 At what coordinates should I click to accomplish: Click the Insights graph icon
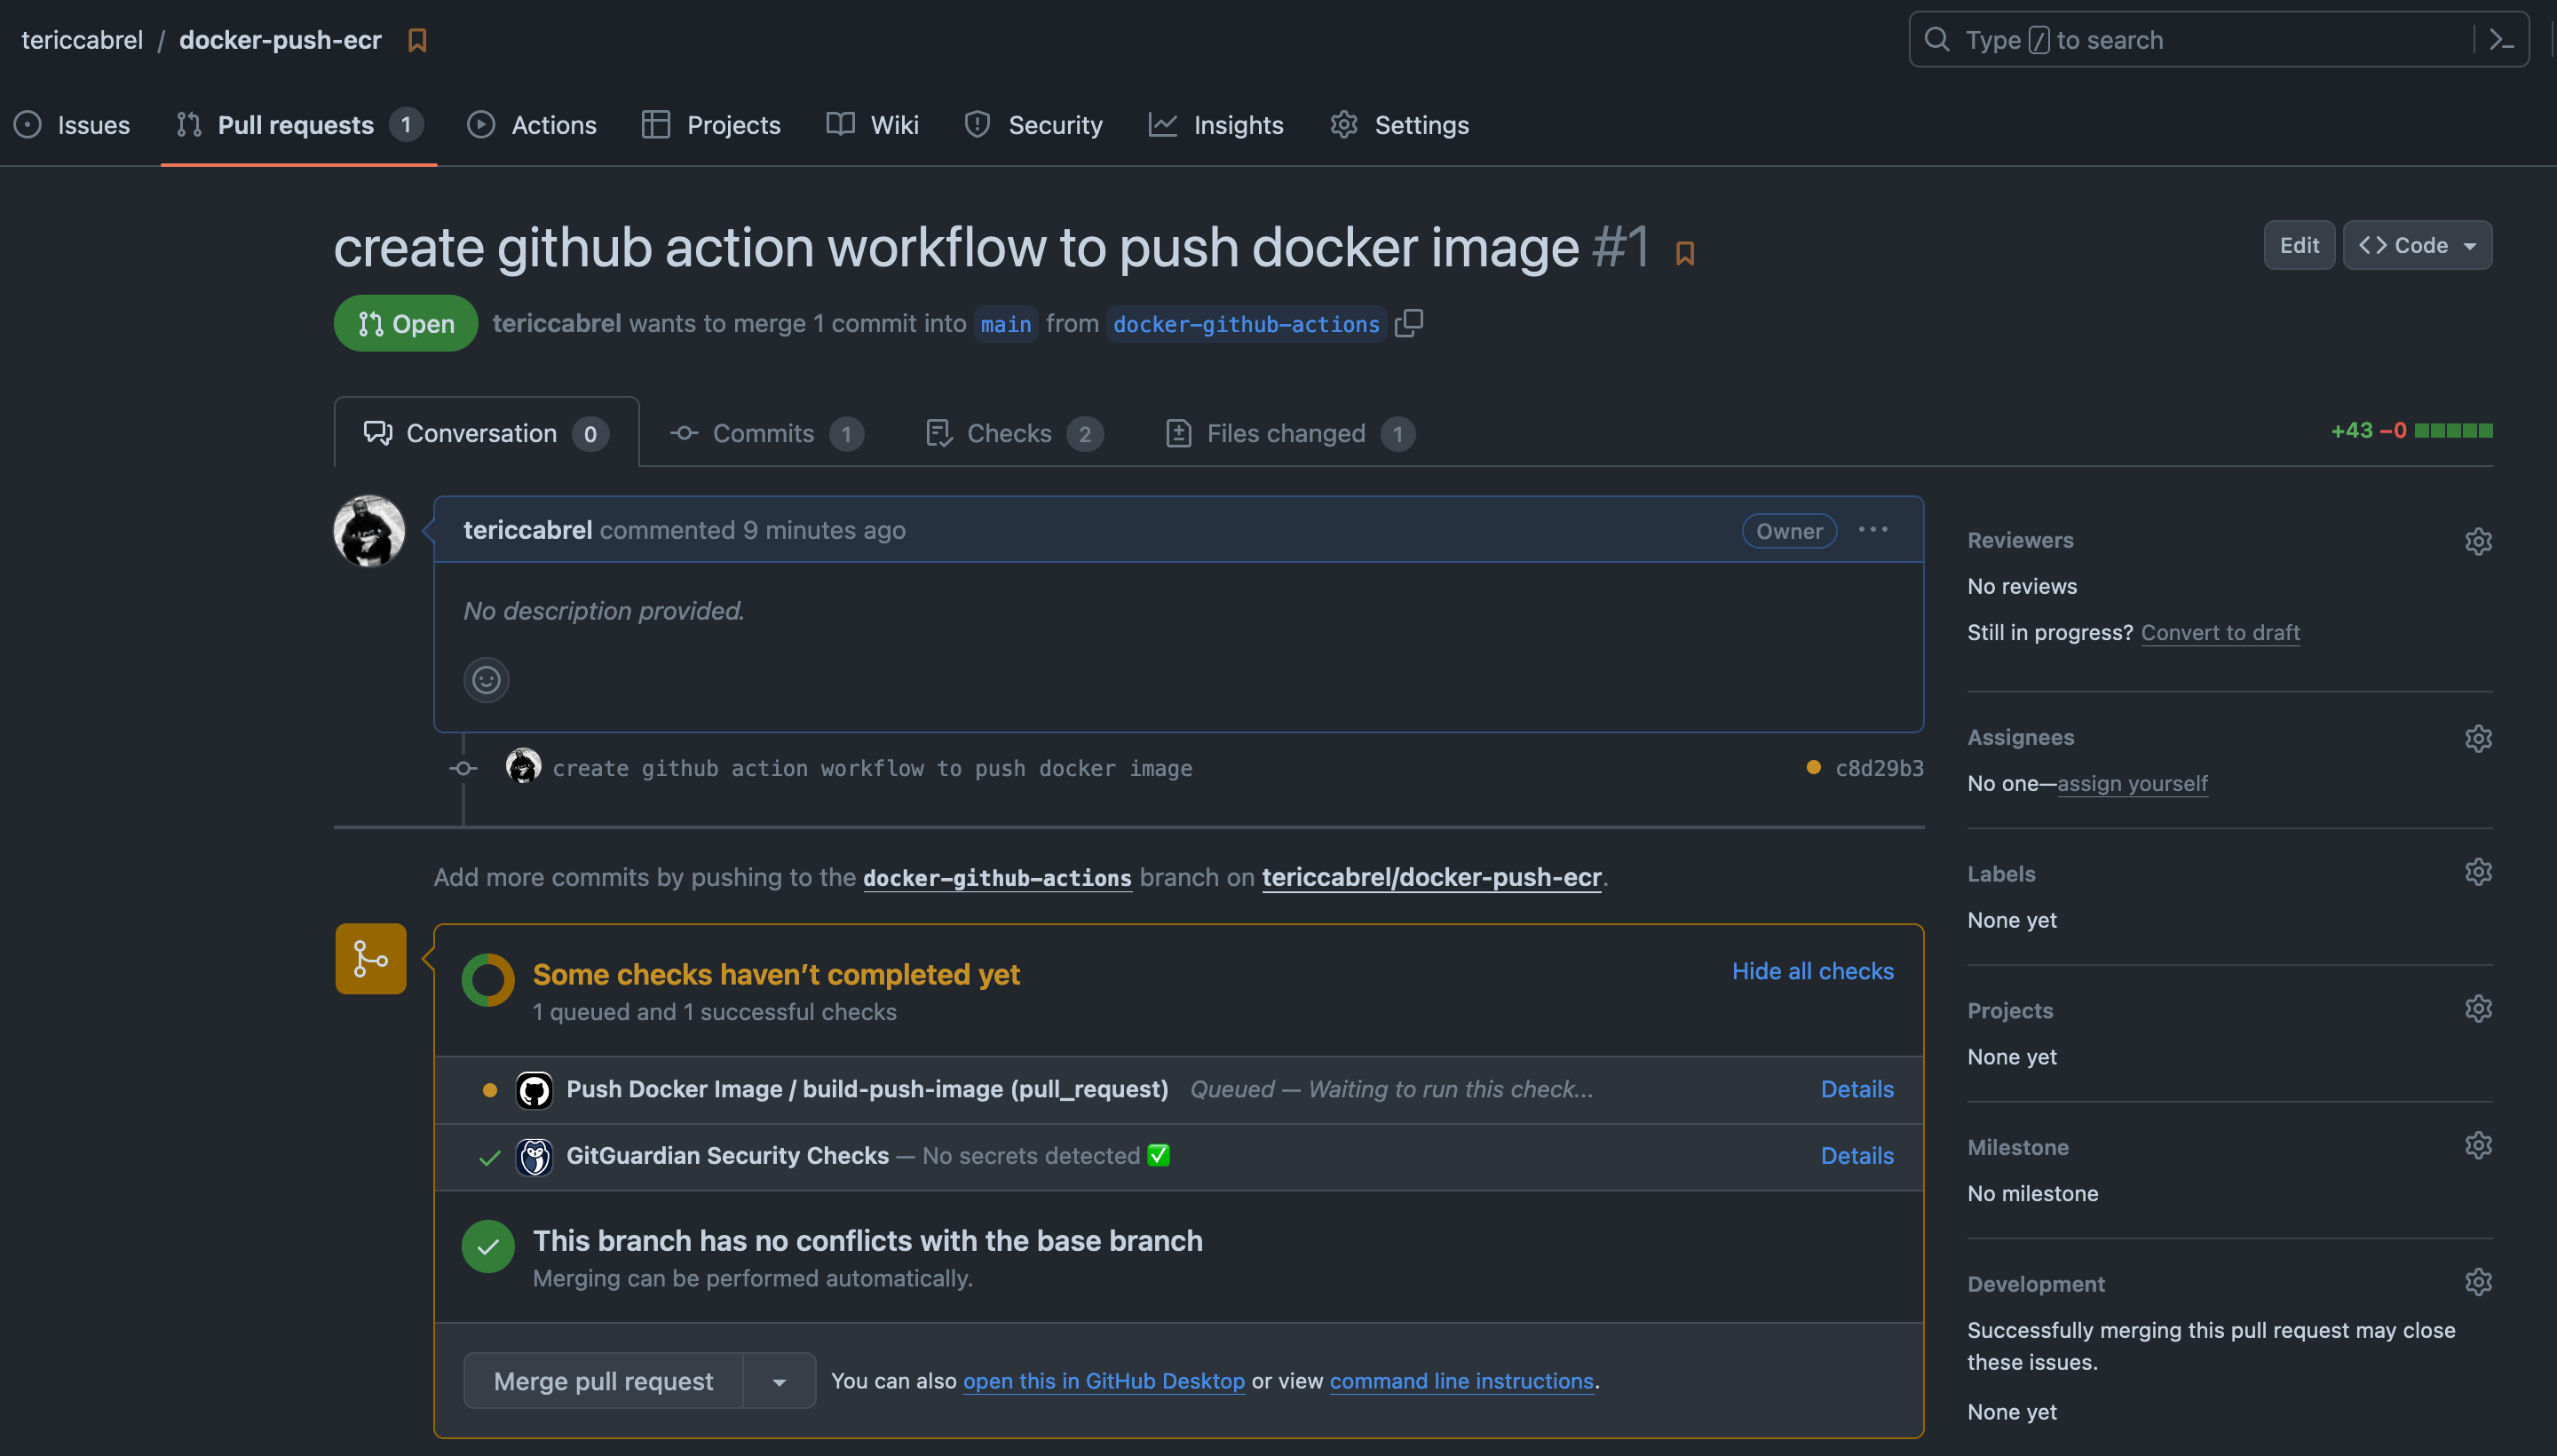click(x=1160, y=124)
